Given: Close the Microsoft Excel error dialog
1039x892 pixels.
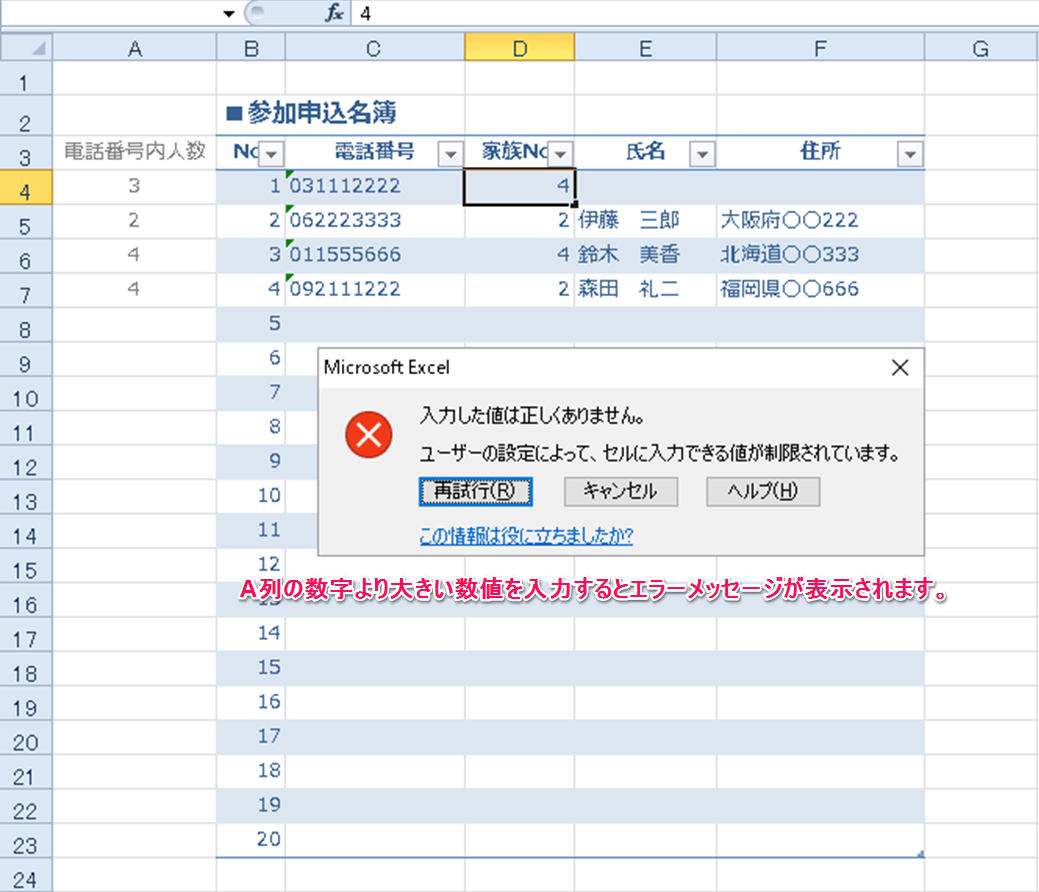Looking at the screenshot, I should pyautogui.click(x=899, y=368).
